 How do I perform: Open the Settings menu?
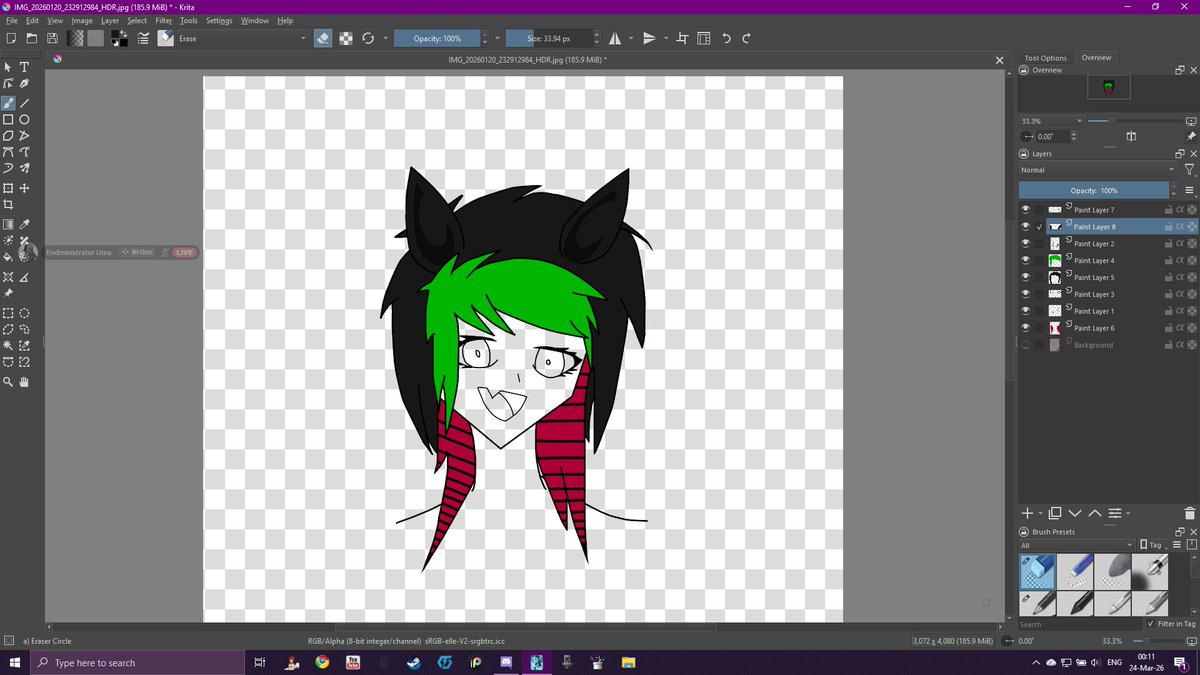coord(219,20)
